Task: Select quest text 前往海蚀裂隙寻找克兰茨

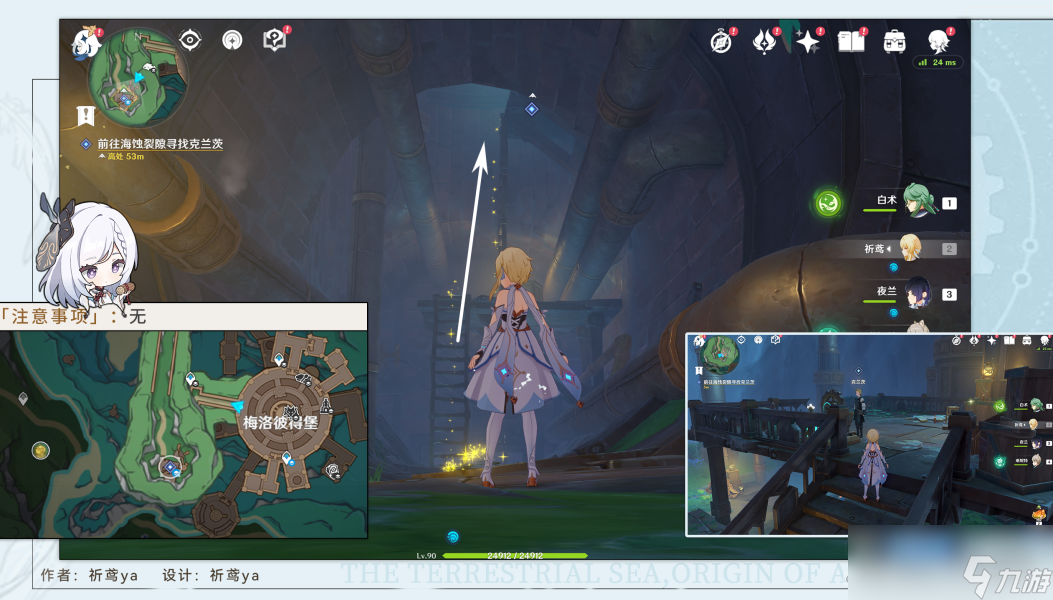Action: tap(160, 143)
